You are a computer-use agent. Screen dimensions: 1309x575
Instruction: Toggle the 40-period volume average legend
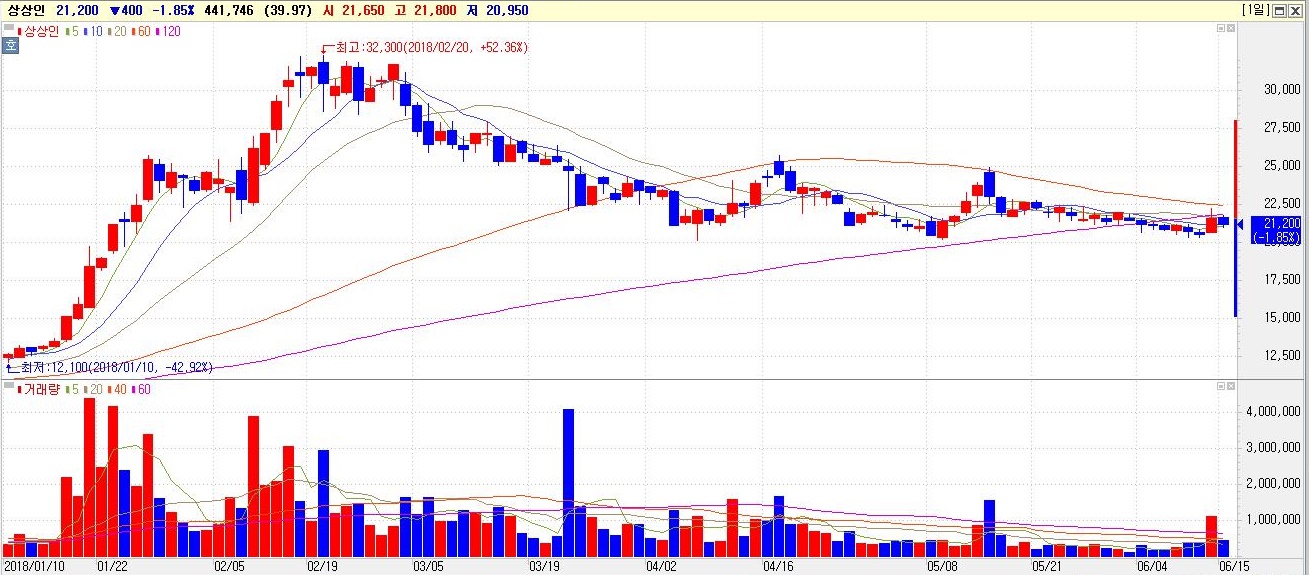click(117, 389)
